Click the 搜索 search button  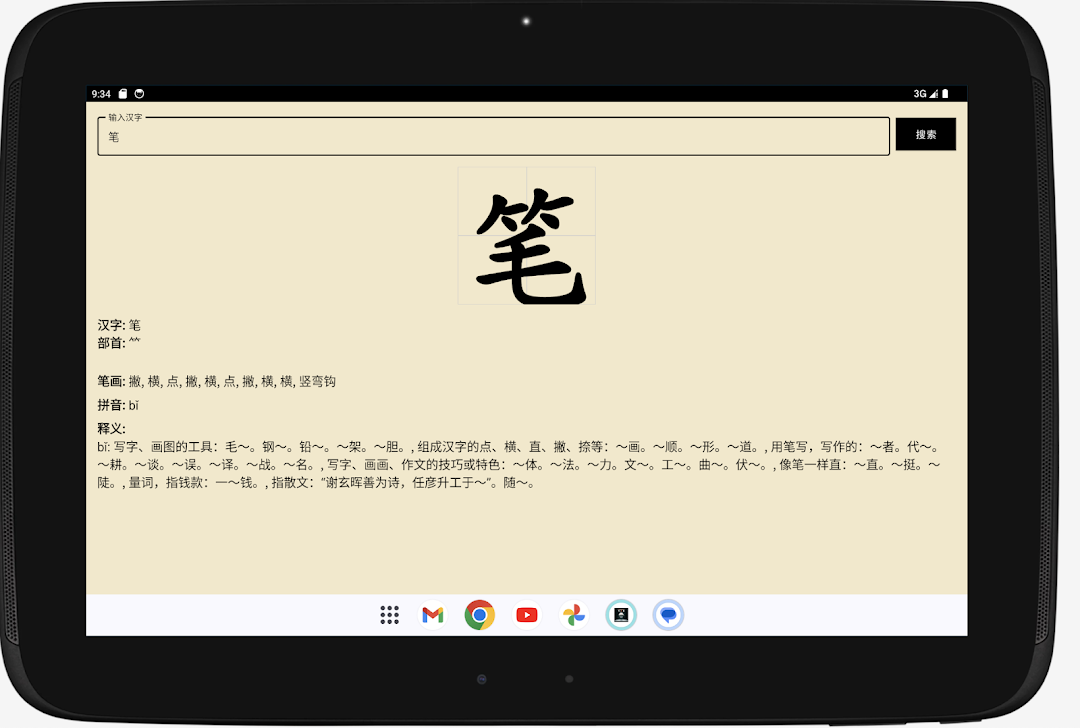pyautogui.click(x=925, y=134)
